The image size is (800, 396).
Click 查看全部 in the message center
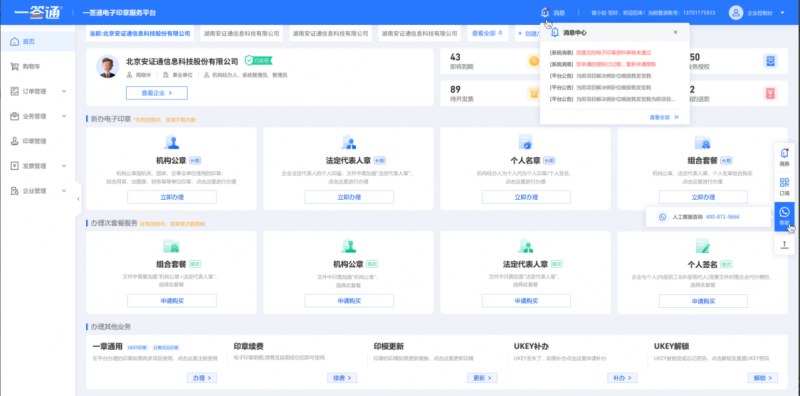(664, 117)
